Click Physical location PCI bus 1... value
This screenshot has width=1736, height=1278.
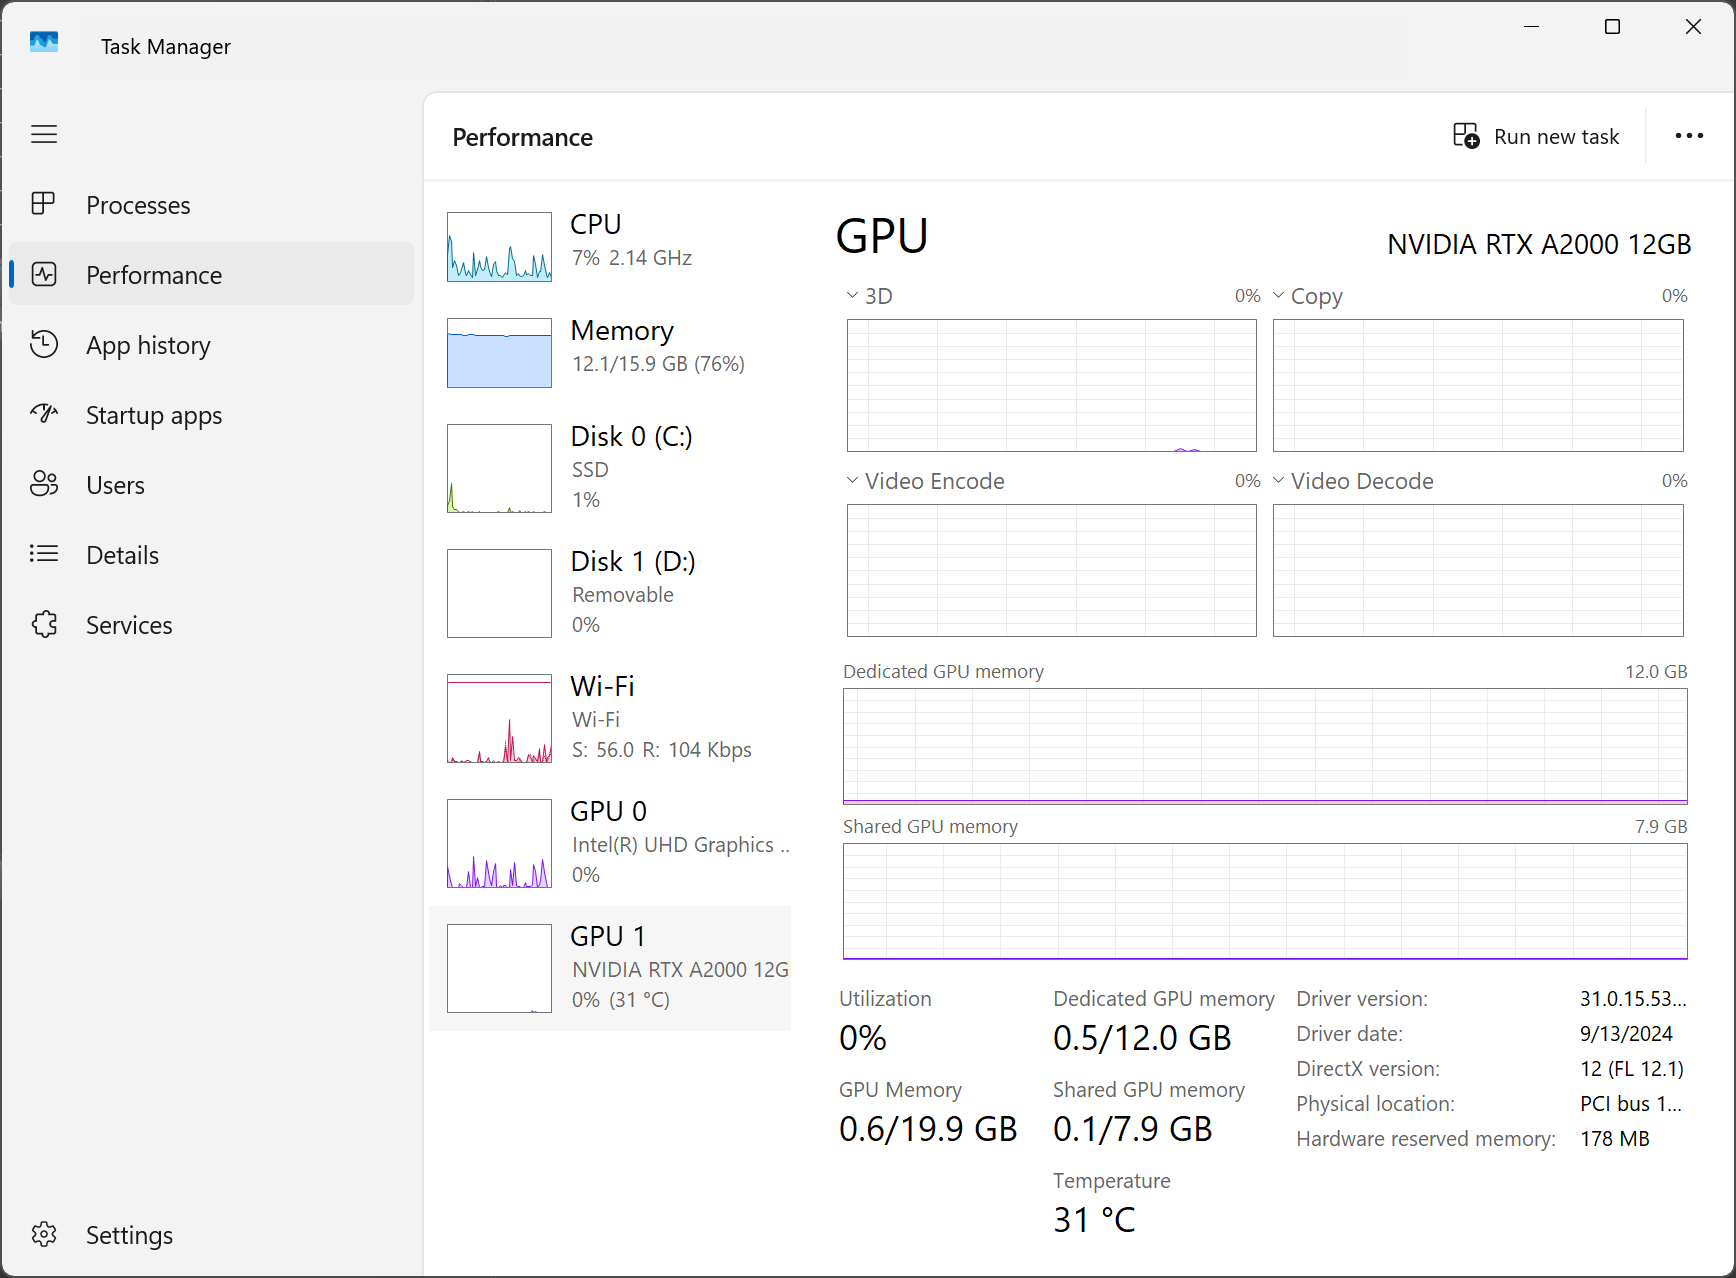click(x=1631, y=1104)
